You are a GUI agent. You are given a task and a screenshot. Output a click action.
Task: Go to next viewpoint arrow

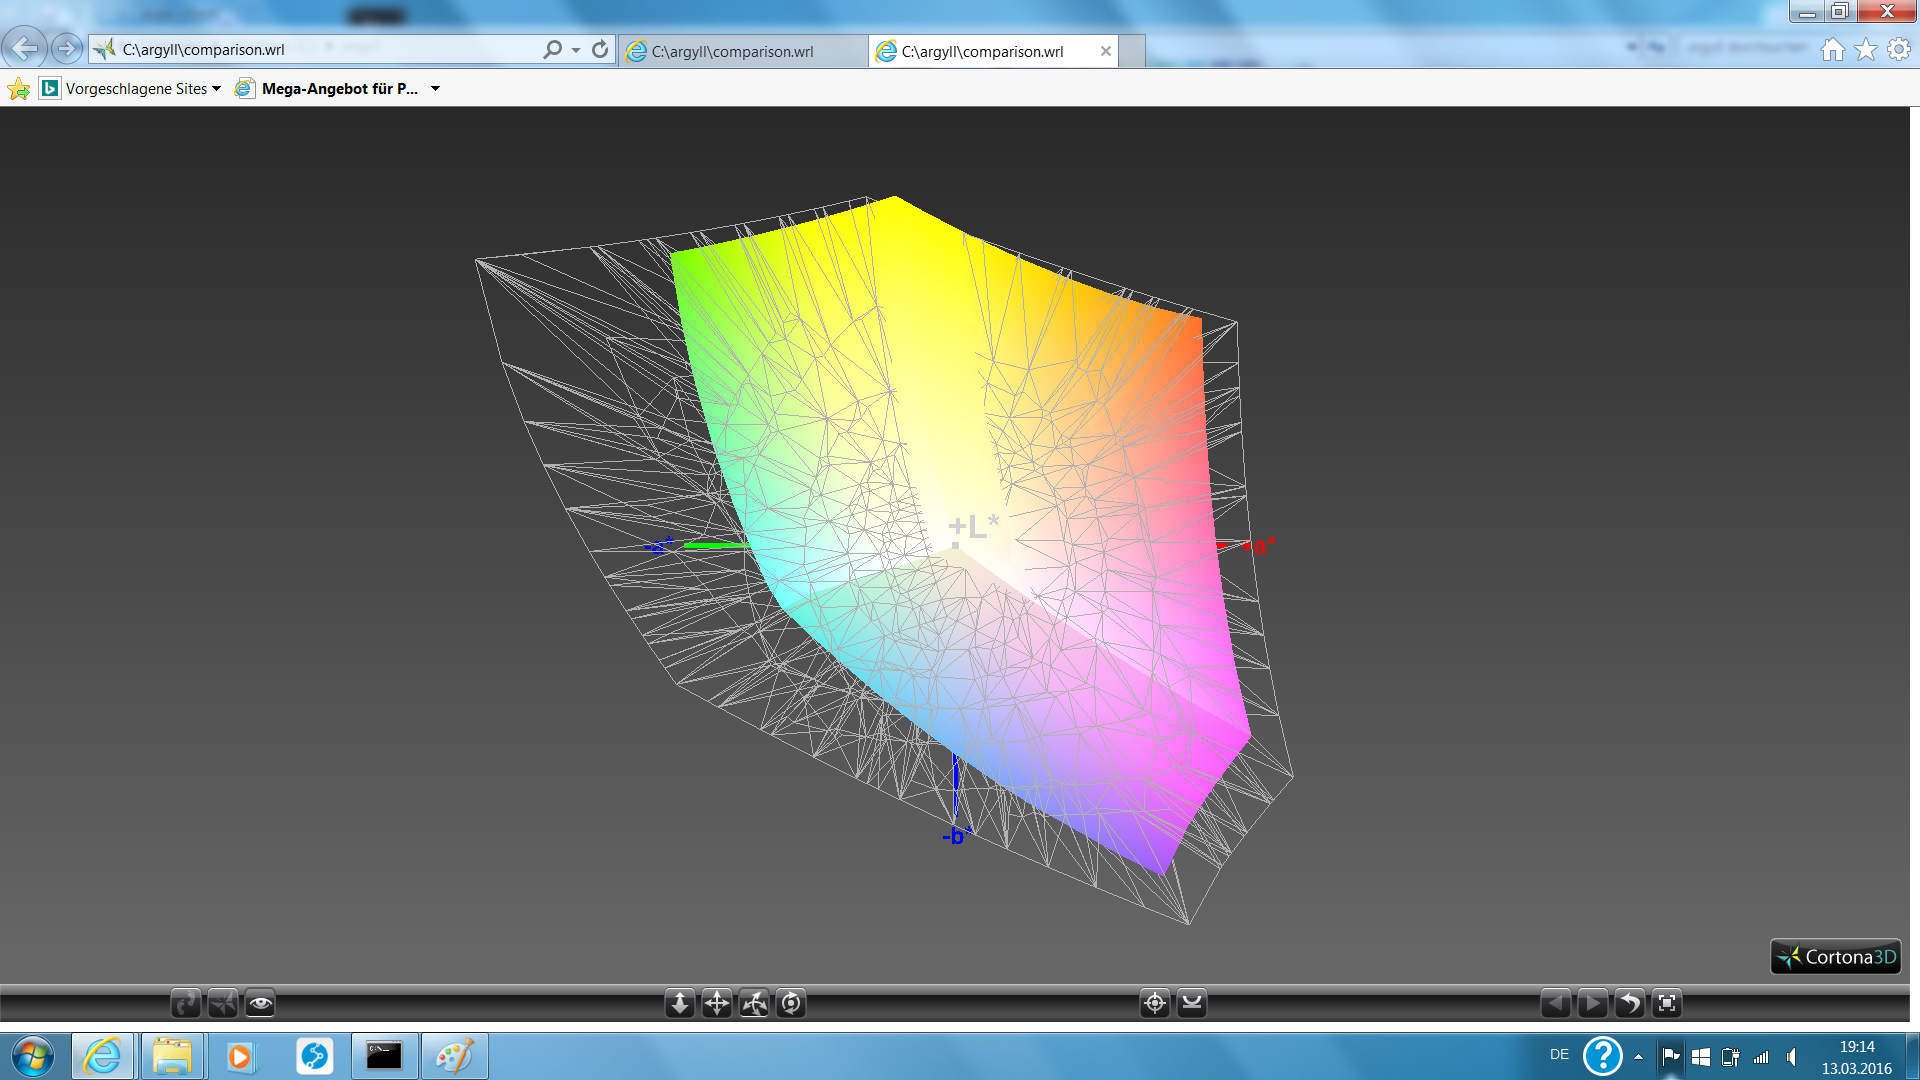[1593, 1003]
